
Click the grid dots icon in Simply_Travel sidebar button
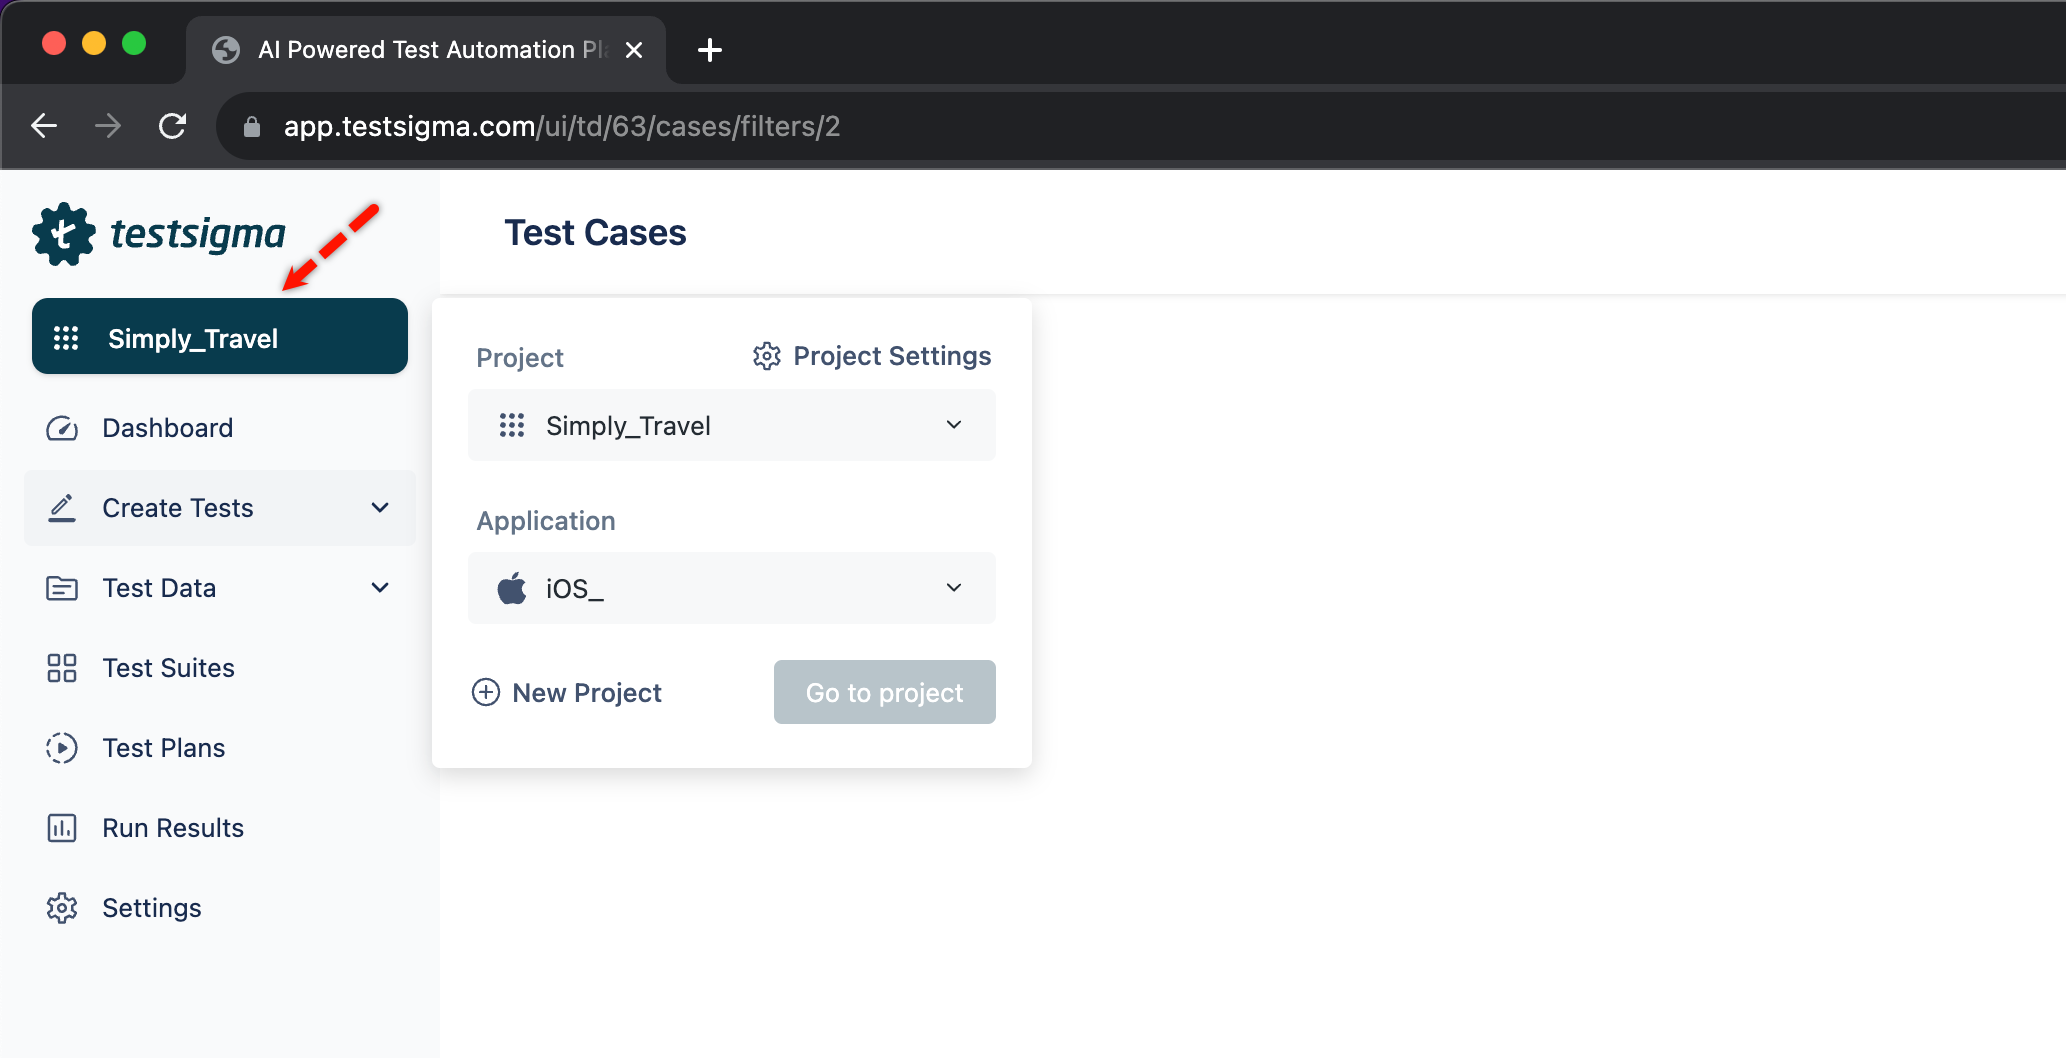point(66,338)
